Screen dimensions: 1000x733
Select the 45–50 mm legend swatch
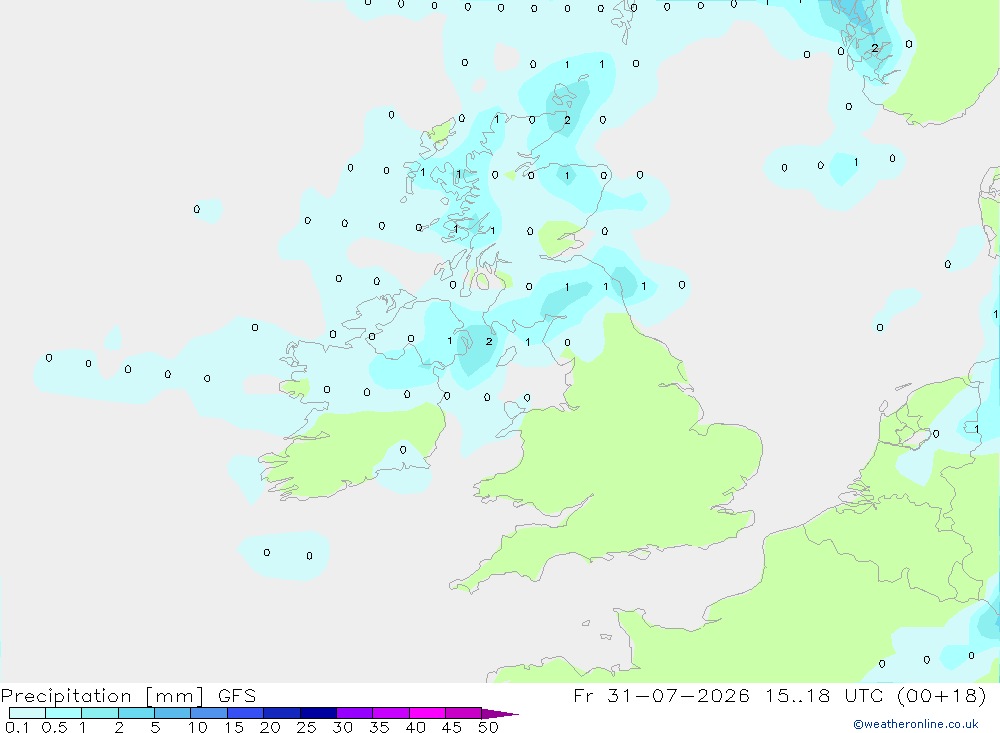pyautogui.click(x=463, y=713)
